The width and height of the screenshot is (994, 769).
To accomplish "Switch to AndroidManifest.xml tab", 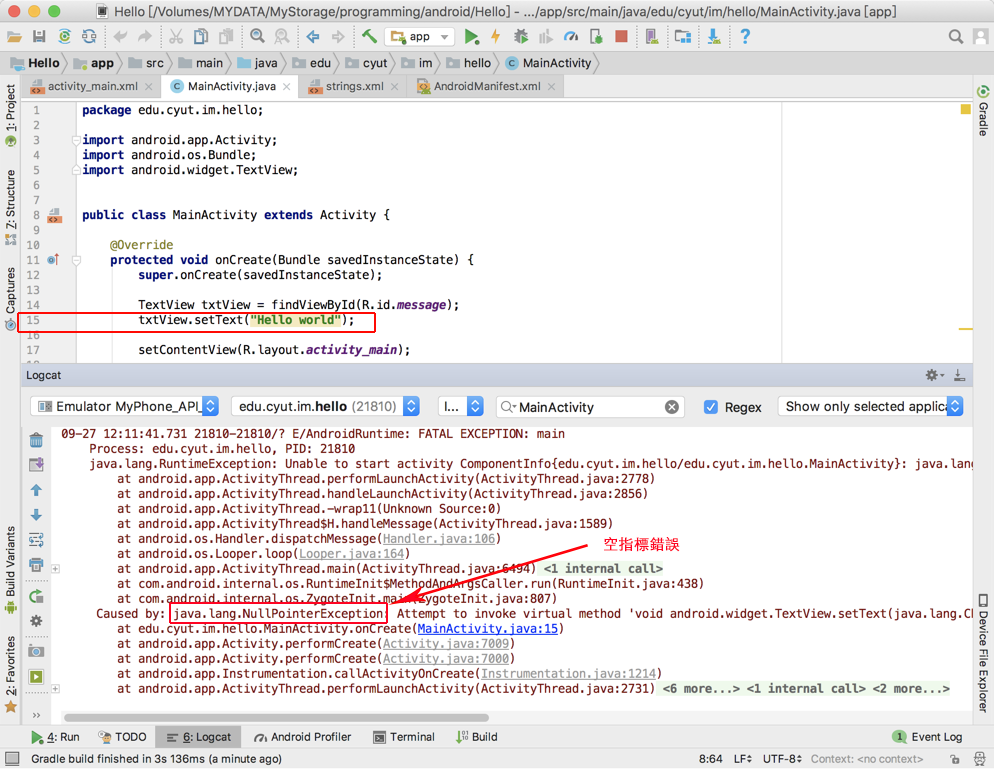I will pos(486,86).
